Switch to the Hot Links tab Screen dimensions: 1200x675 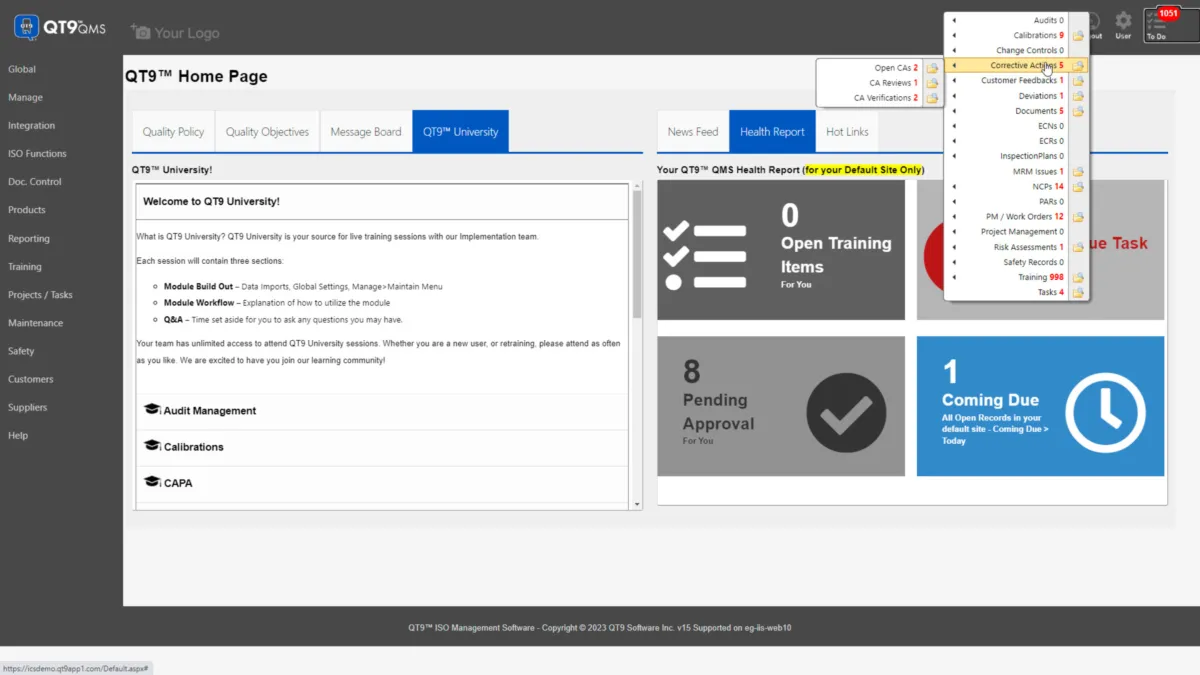[847, 132]
